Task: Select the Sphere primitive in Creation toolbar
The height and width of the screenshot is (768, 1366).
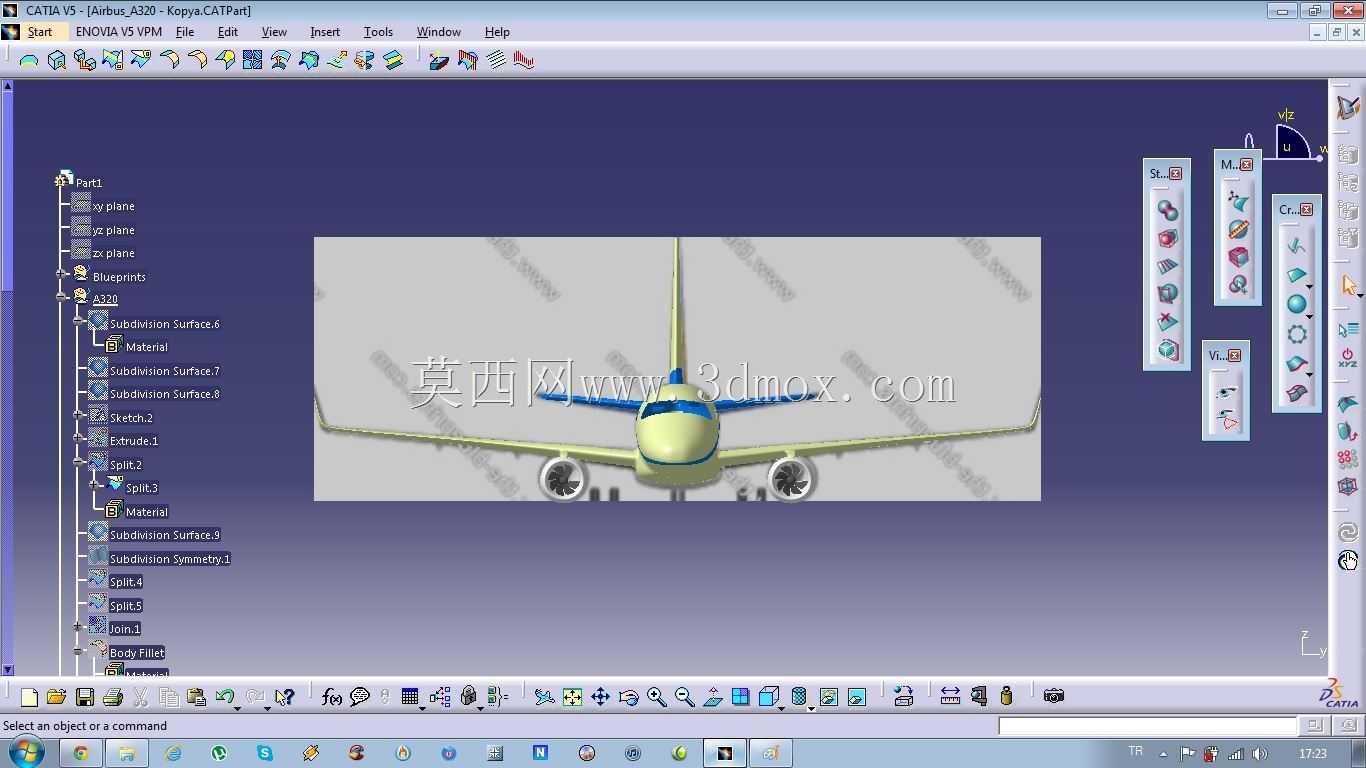Action: click(x=1296, y=304)
